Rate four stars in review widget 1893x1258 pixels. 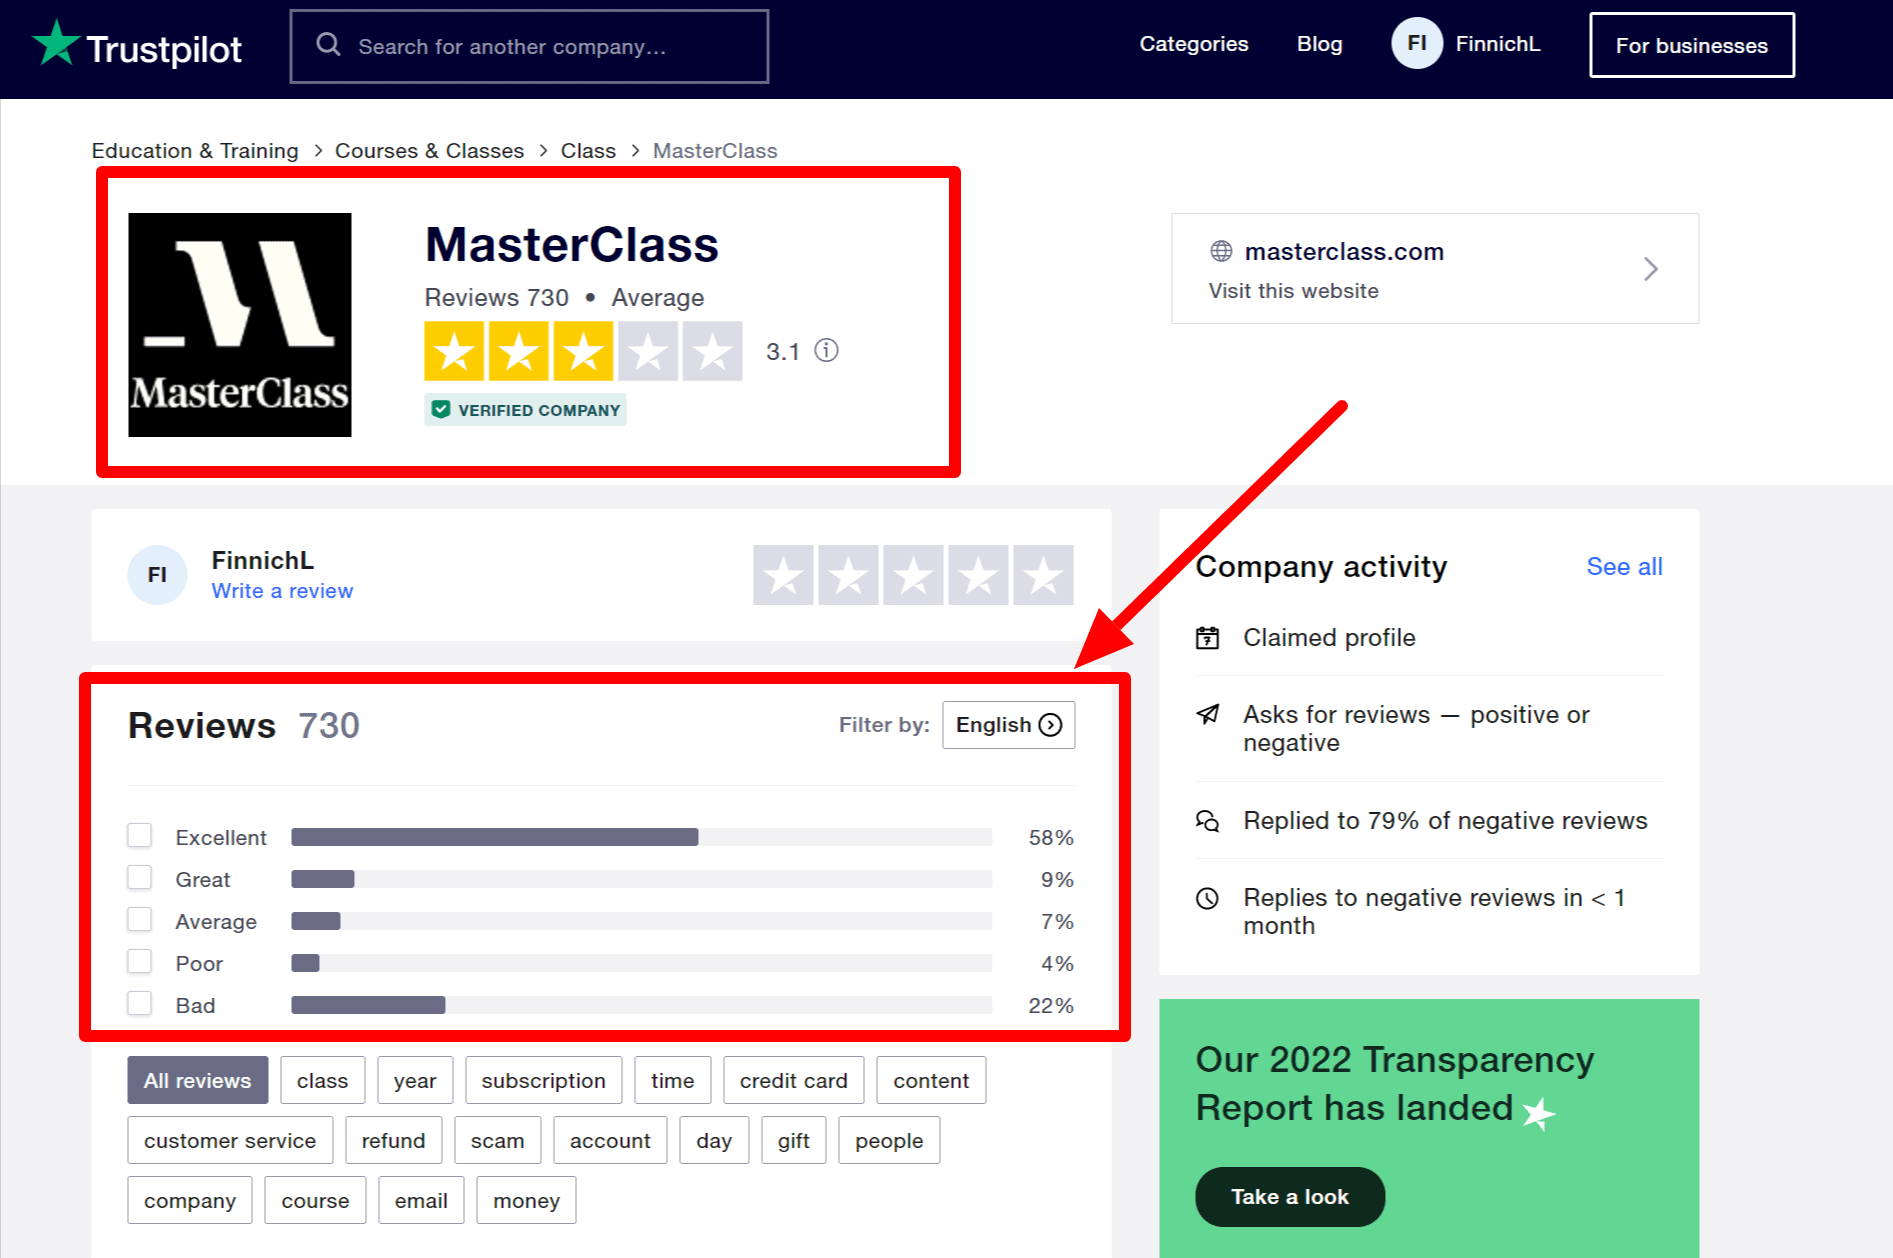[x=978, y=575]
